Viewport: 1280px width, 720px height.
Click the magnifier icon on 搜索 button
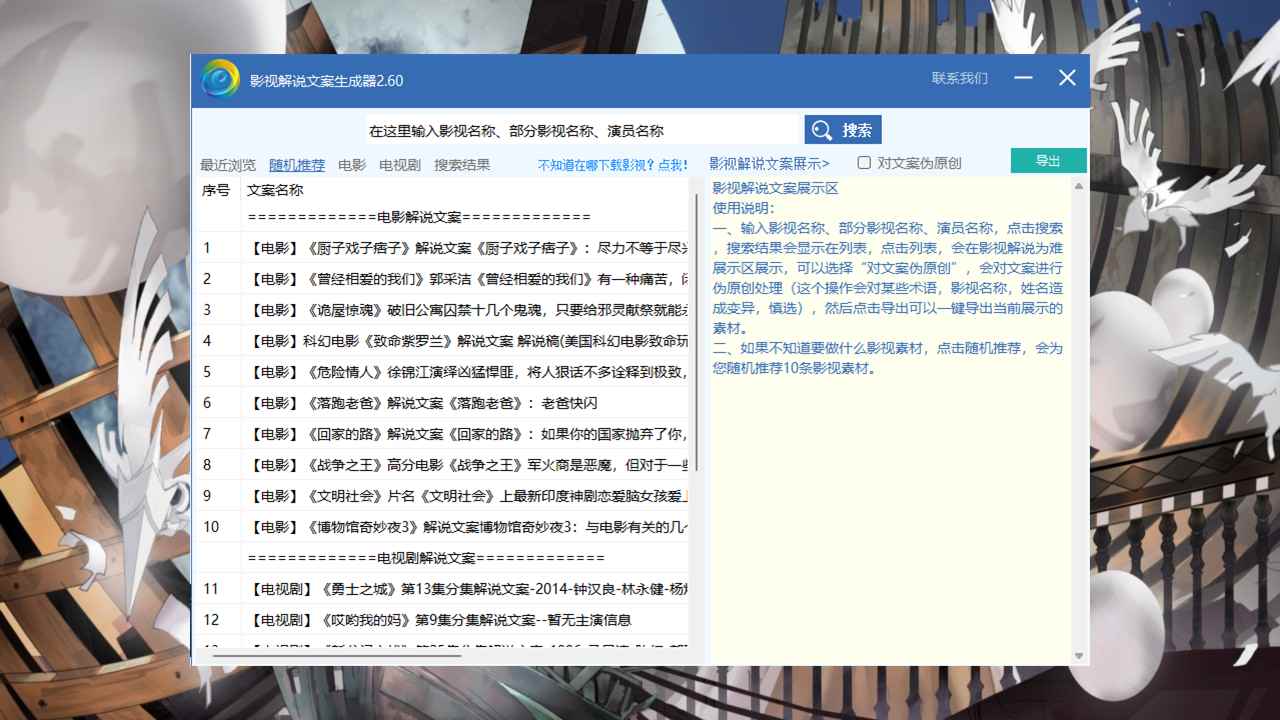coord(822,130)
